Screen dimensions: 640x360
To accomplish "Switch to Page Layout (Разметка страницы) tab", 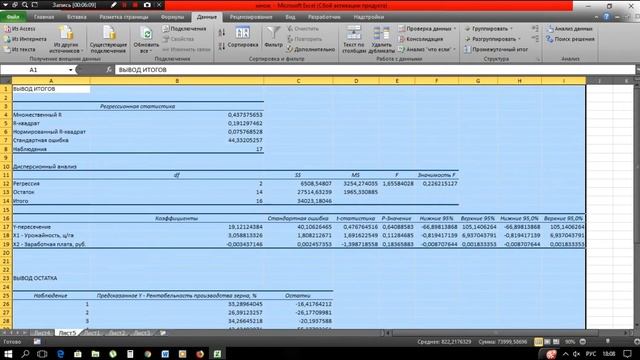I will (124, 17).
